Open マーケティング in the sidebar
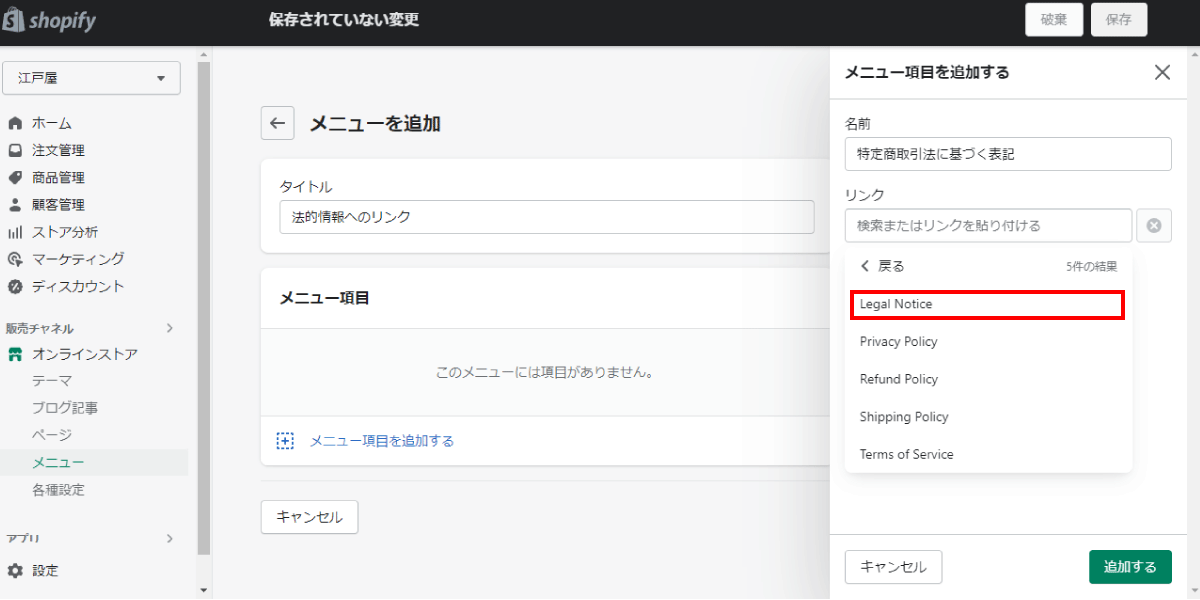The image size is (1200, 600). coord(78,258)
